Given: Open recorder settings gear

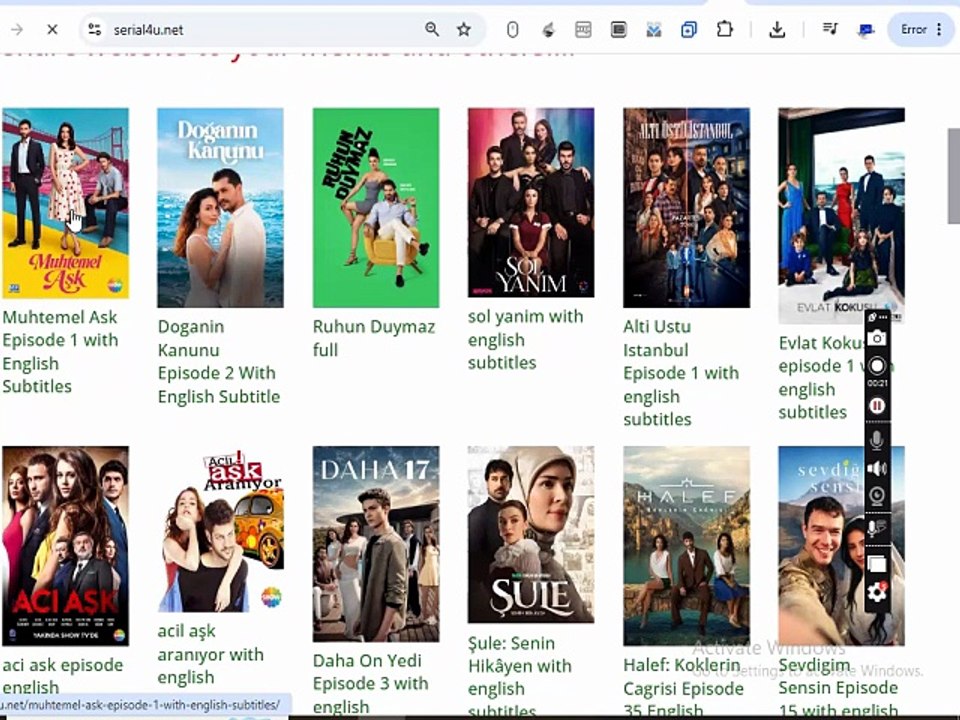Looking at the screenshot, I should pos(877,592).
